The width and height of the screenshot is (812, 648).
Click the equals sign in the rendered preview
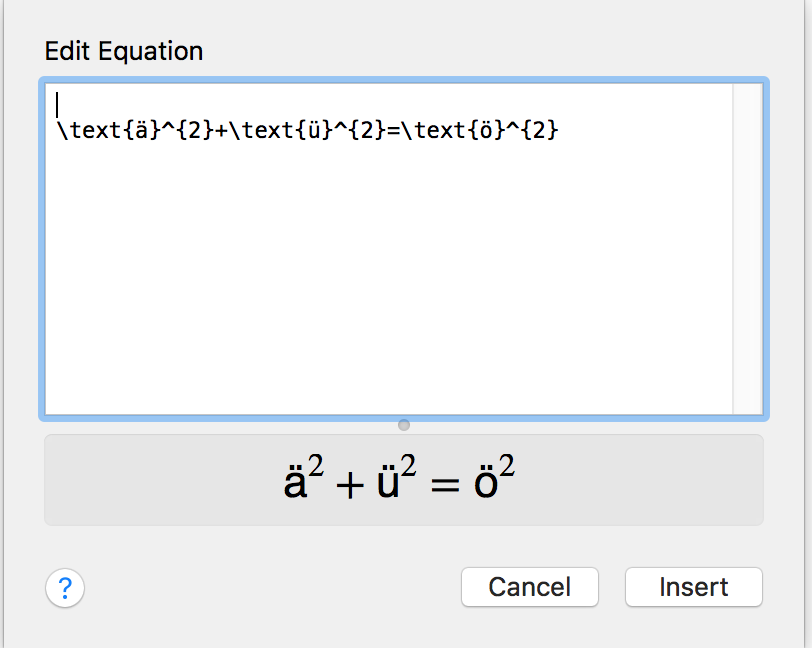pos(446,485)
